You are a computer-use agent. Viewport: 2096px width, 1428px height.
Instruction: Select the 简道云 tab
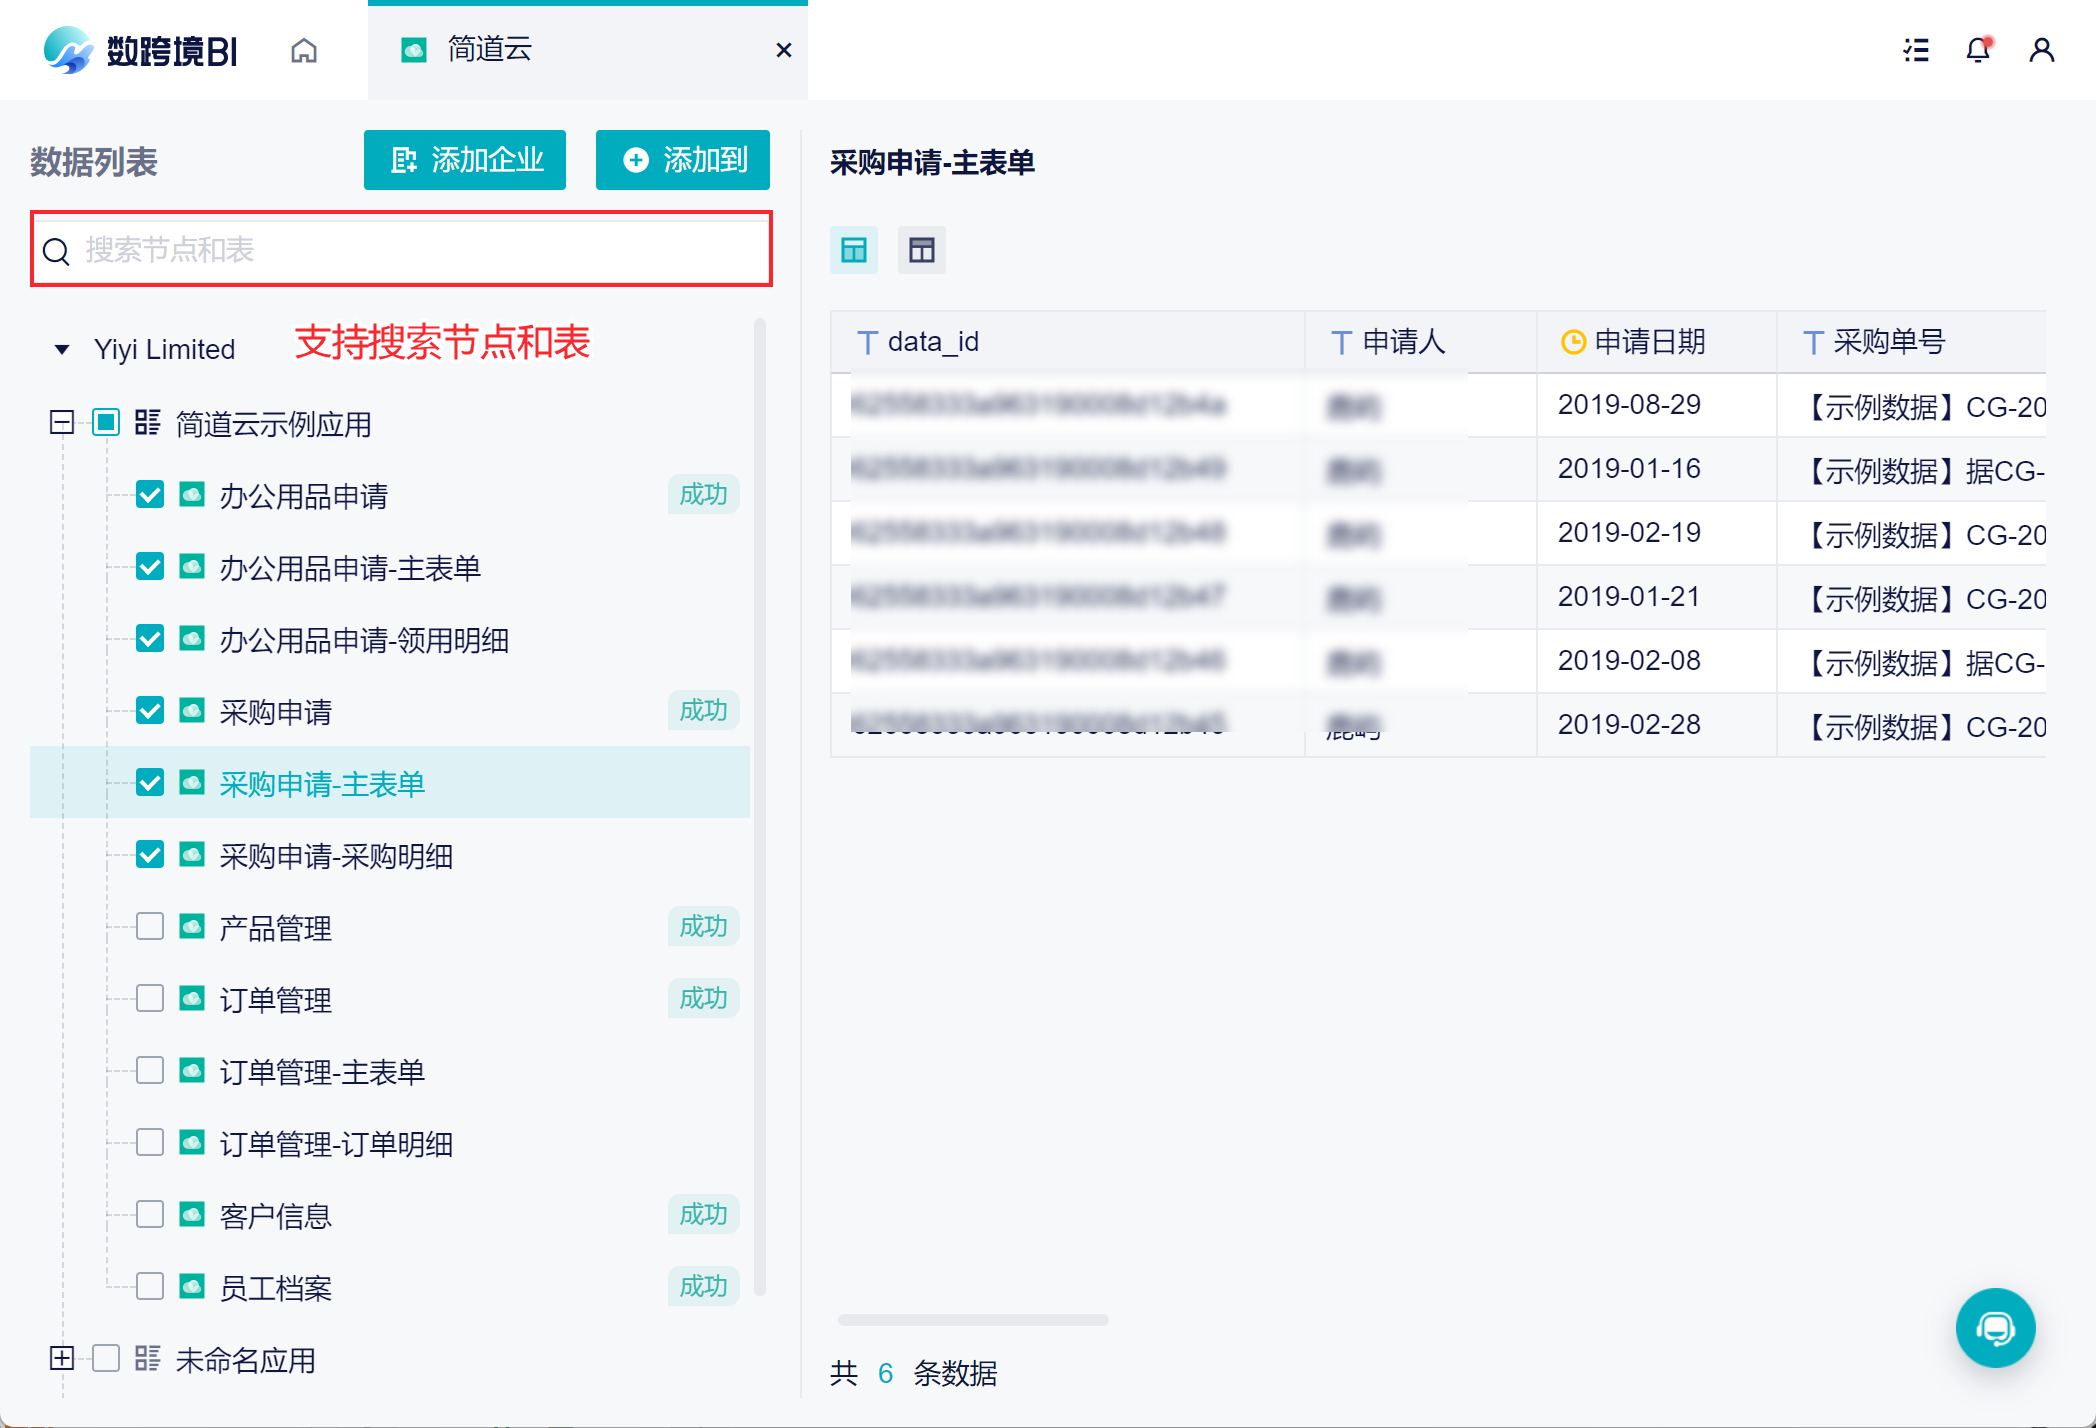coord(490,50)
